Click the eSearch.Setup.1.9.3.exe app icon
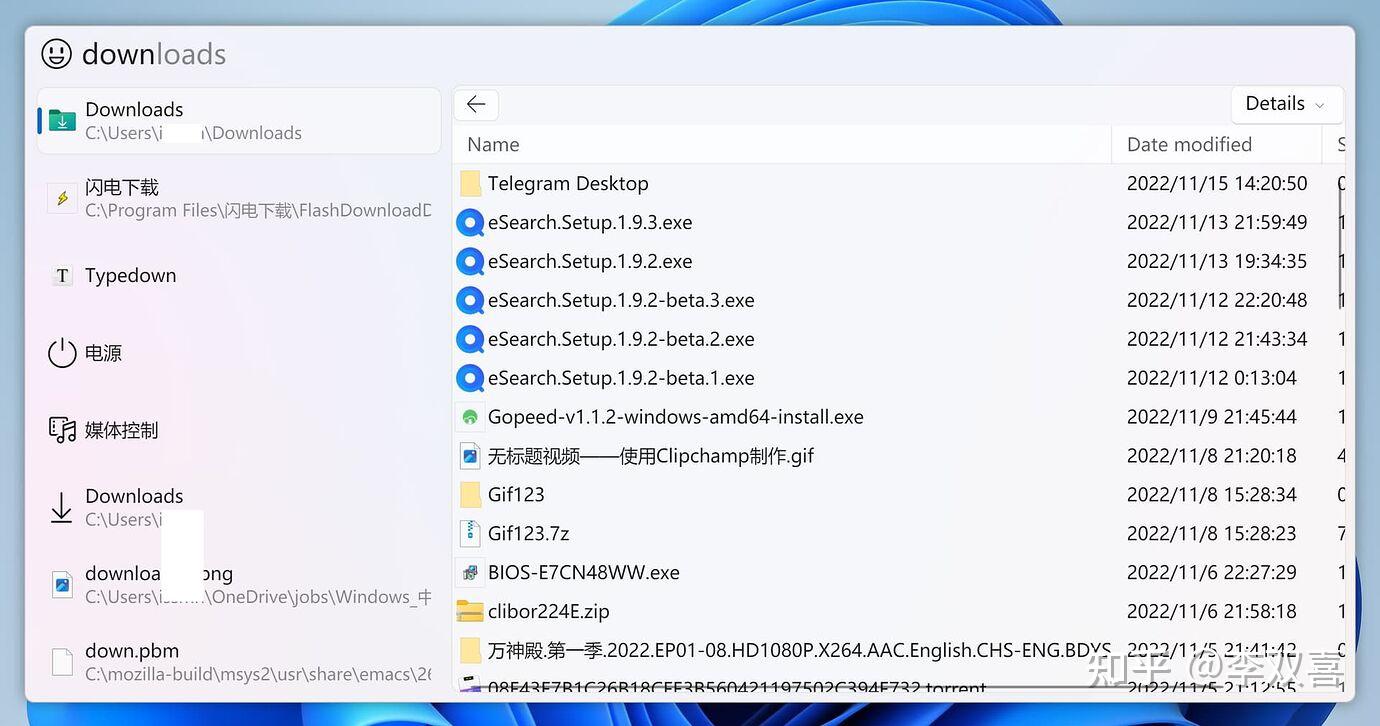The image size is (1380, 726). tap(470, 222)
